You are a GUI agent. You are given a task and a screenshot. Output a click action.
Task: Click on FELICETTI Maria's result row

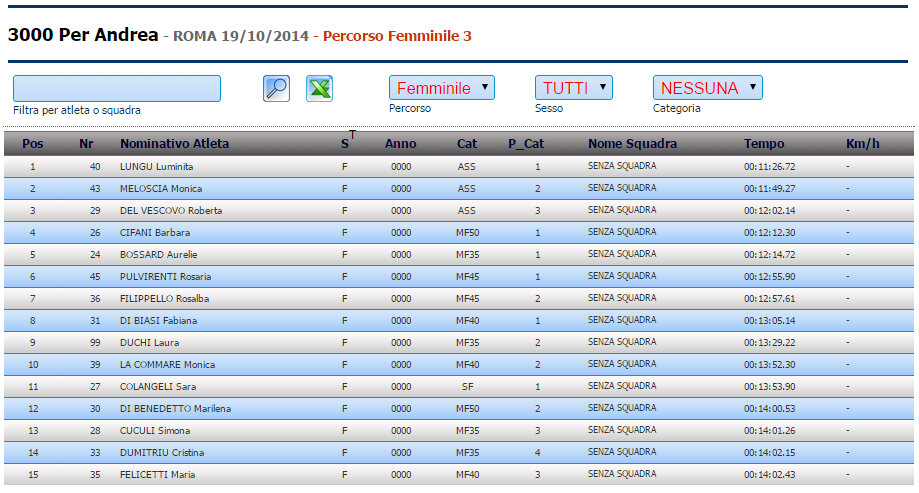tap(157, 475)
